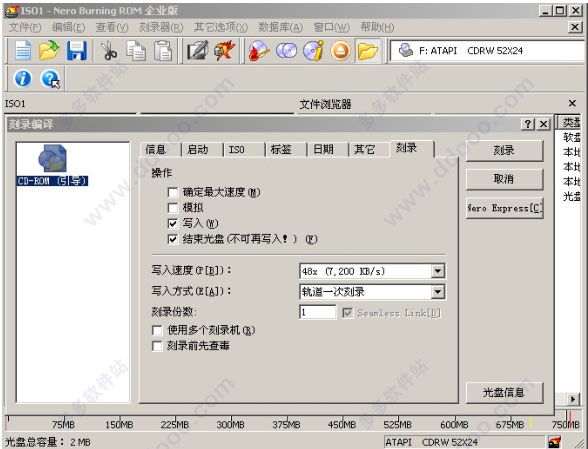Click the blue Information icon

click(22, 78)
